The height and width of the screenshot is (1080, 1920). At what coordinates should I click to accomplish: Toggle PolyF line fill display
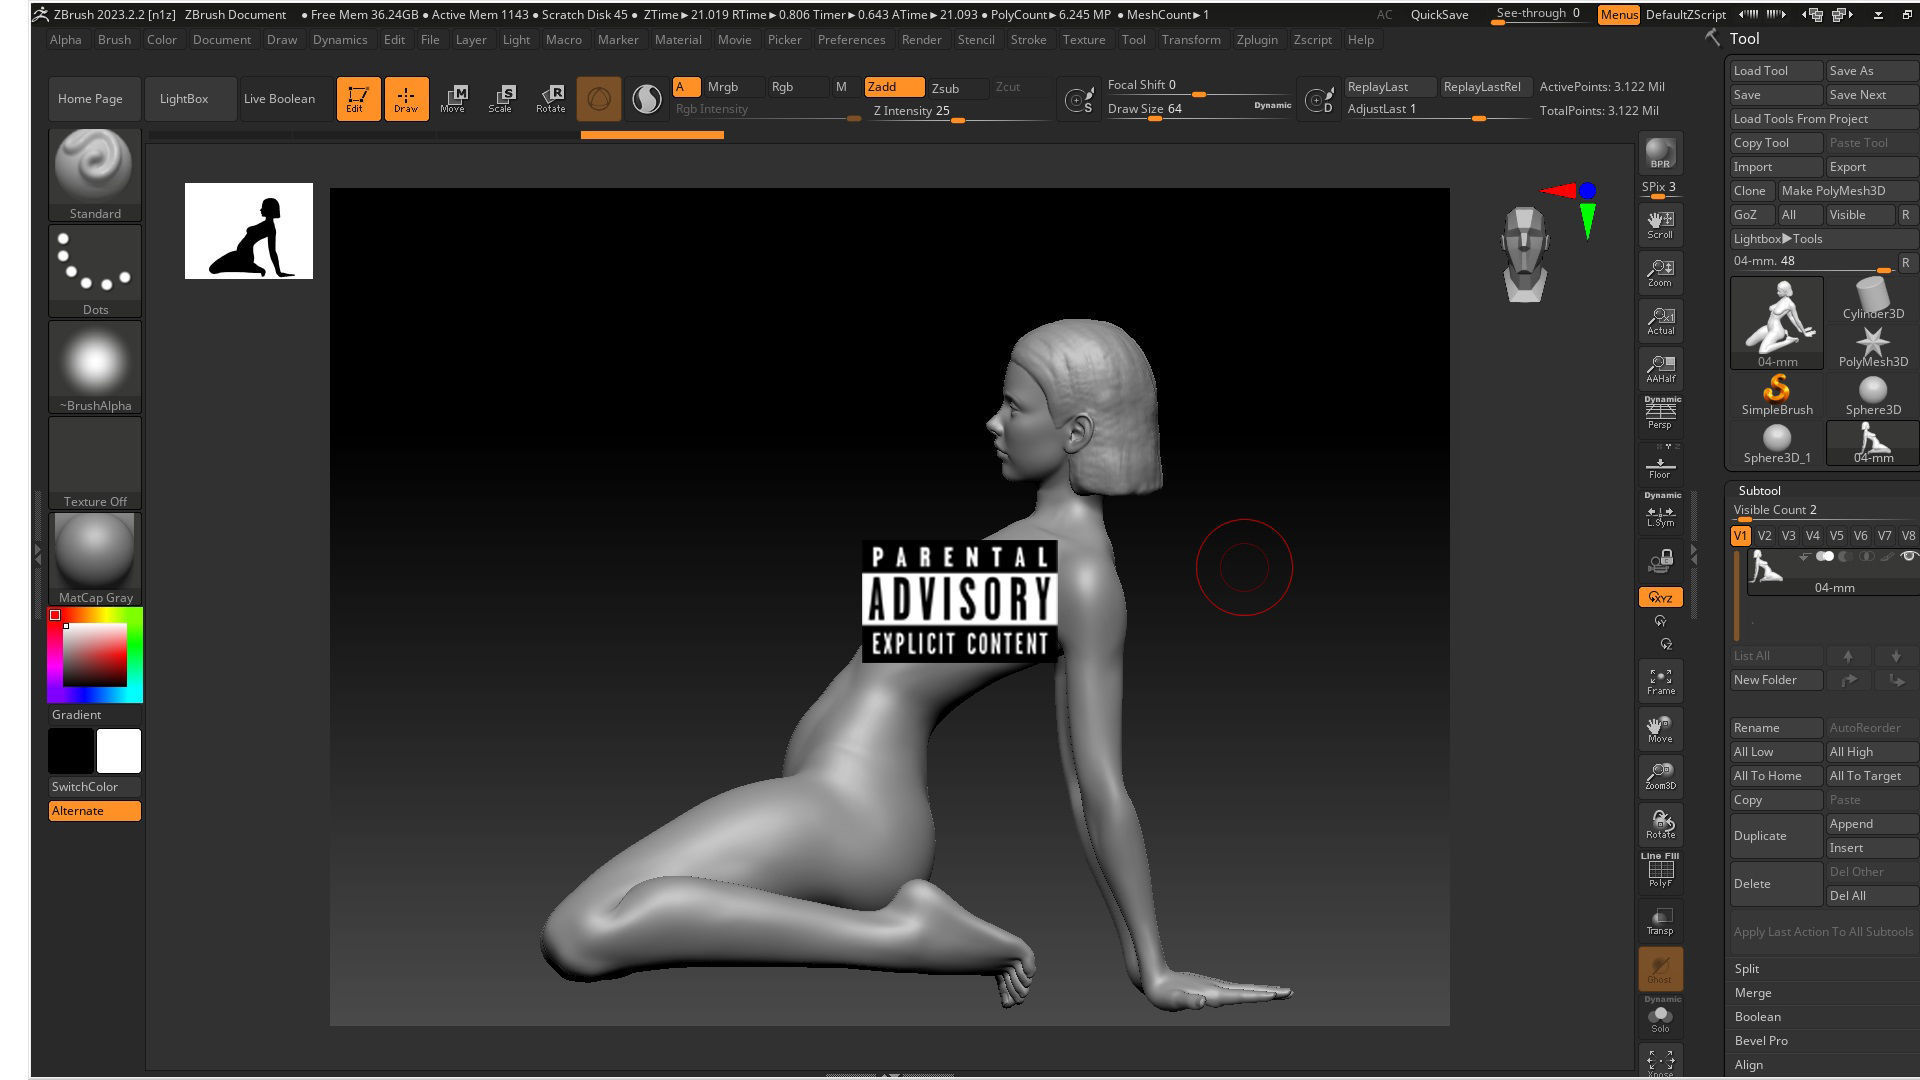coord(1660,870)
